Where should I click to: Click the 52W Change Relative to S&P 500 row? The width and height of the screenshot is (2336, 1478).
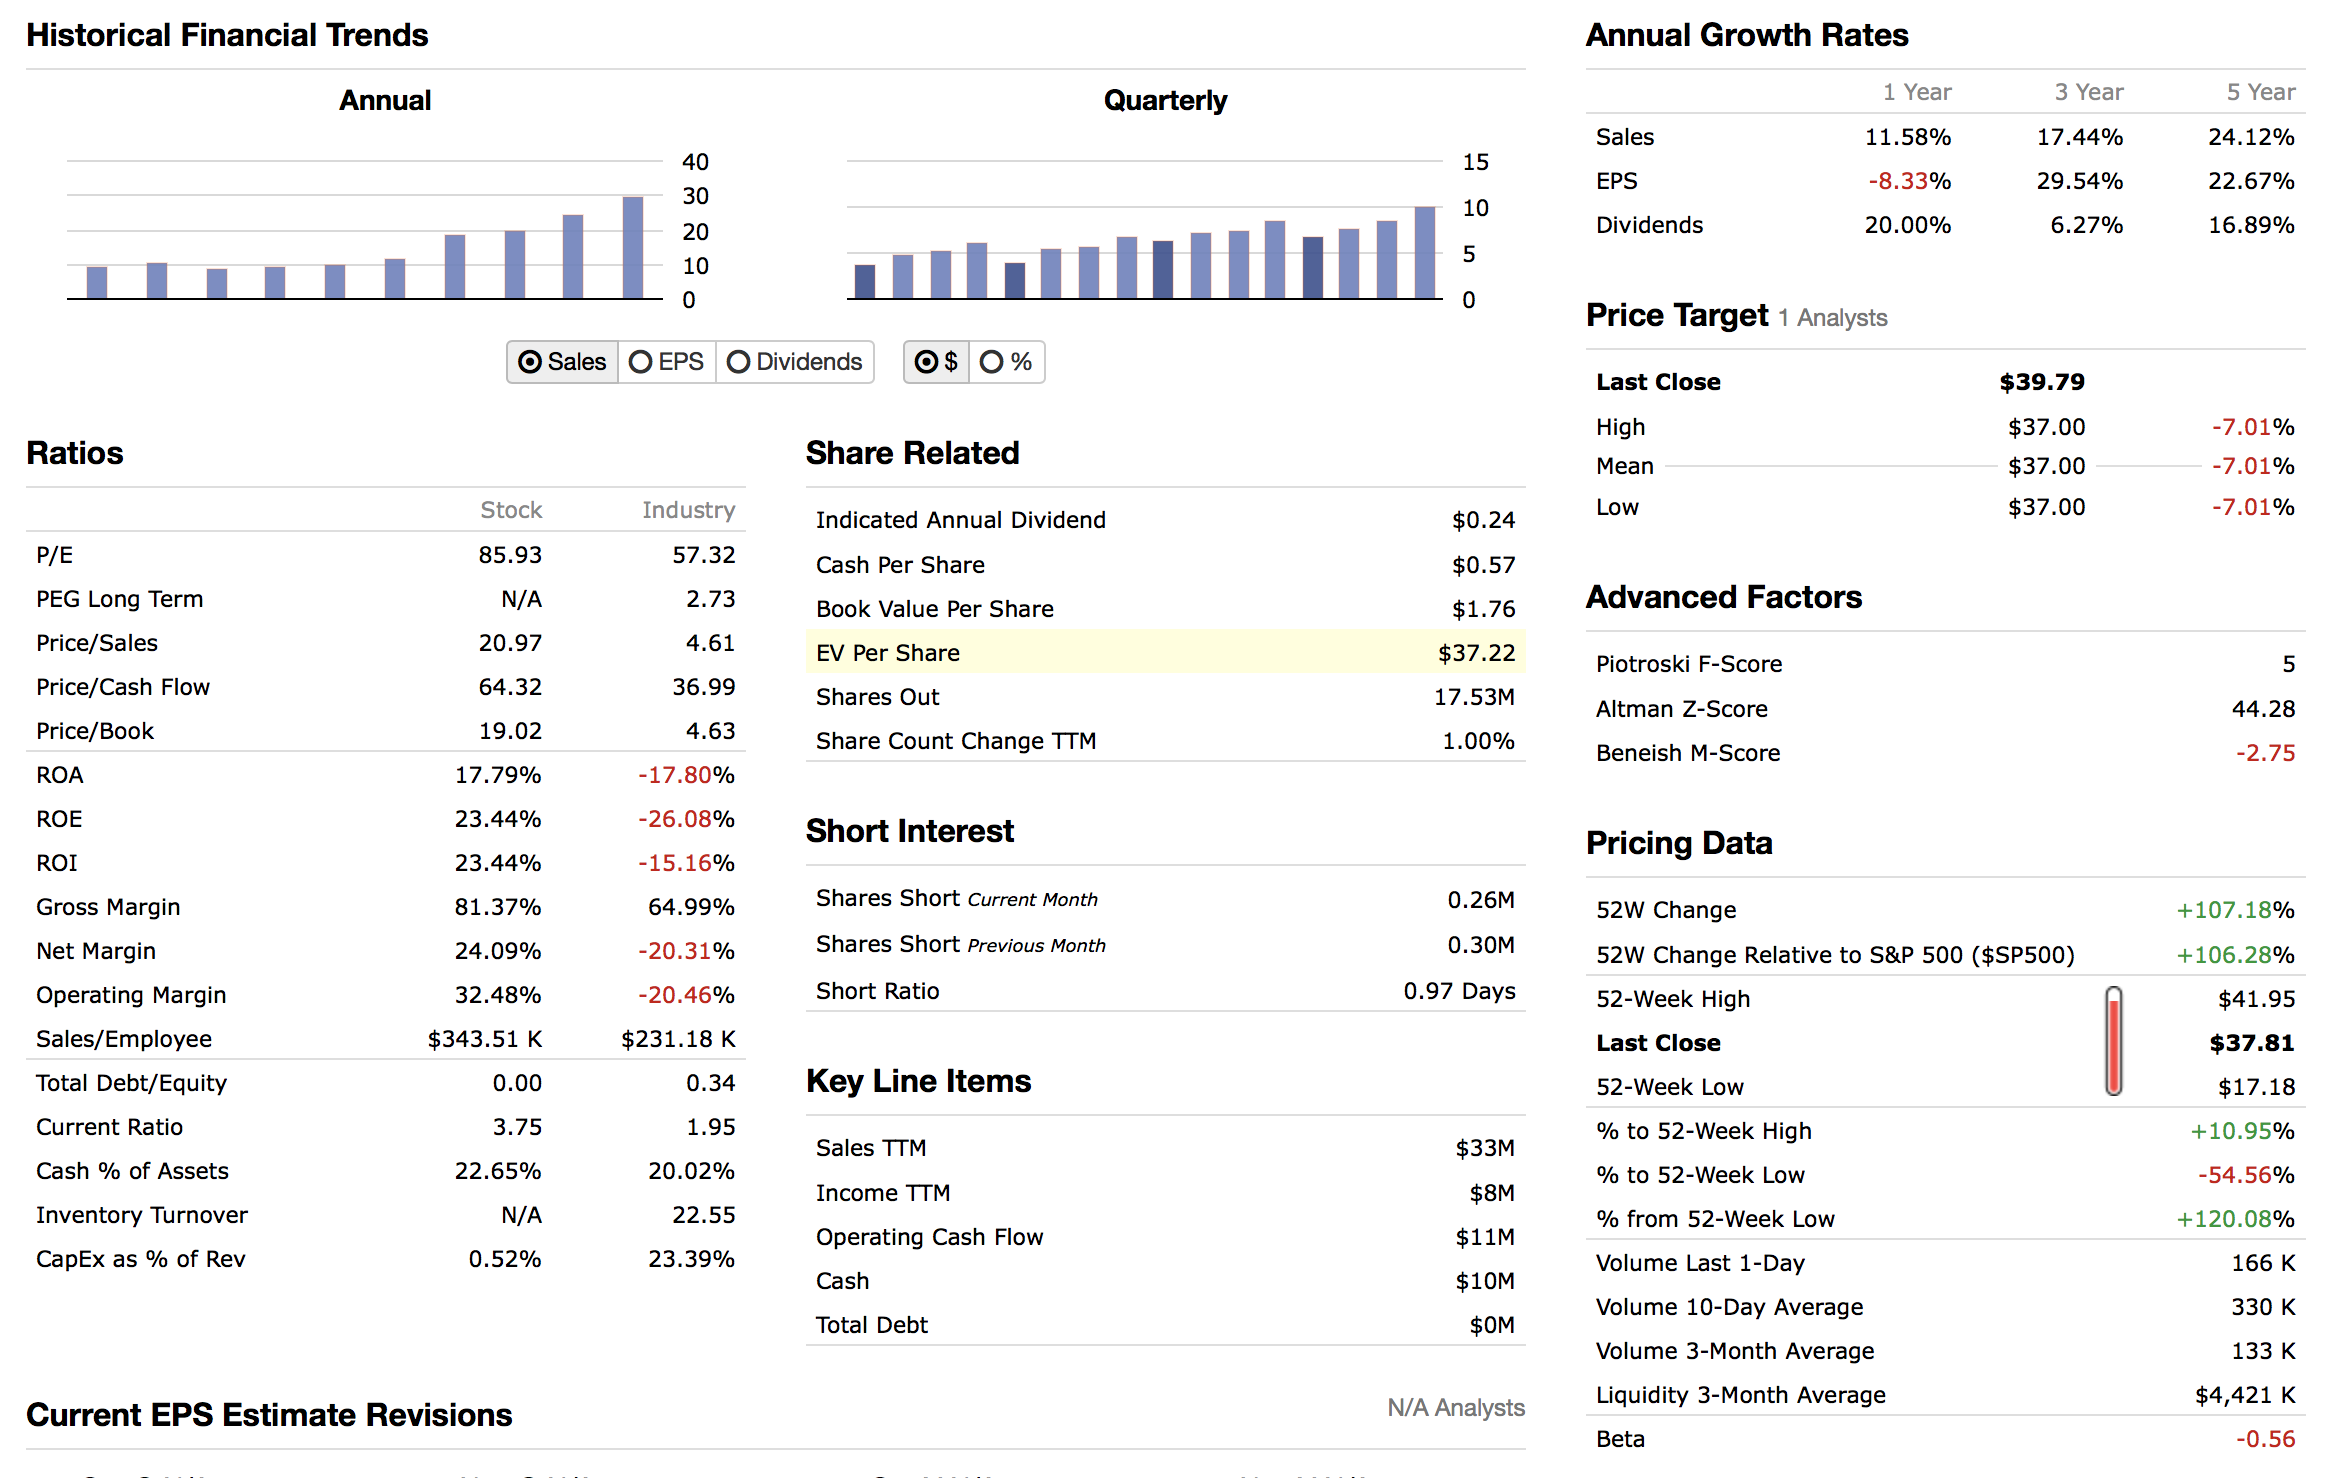[1944, 955]
